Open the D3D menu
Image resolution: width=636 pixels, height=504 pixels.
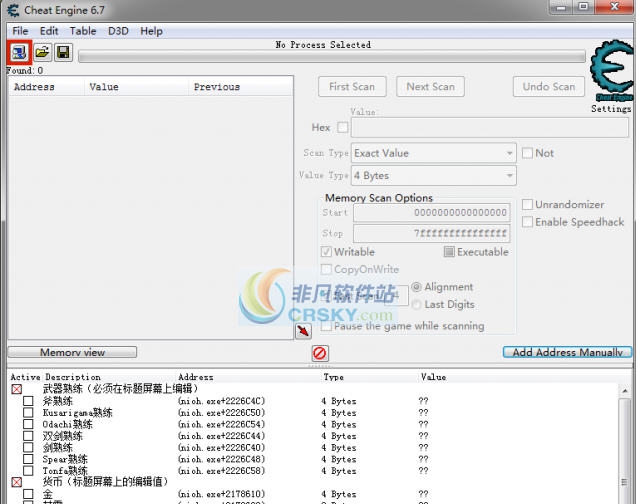[x=118, y=31]
